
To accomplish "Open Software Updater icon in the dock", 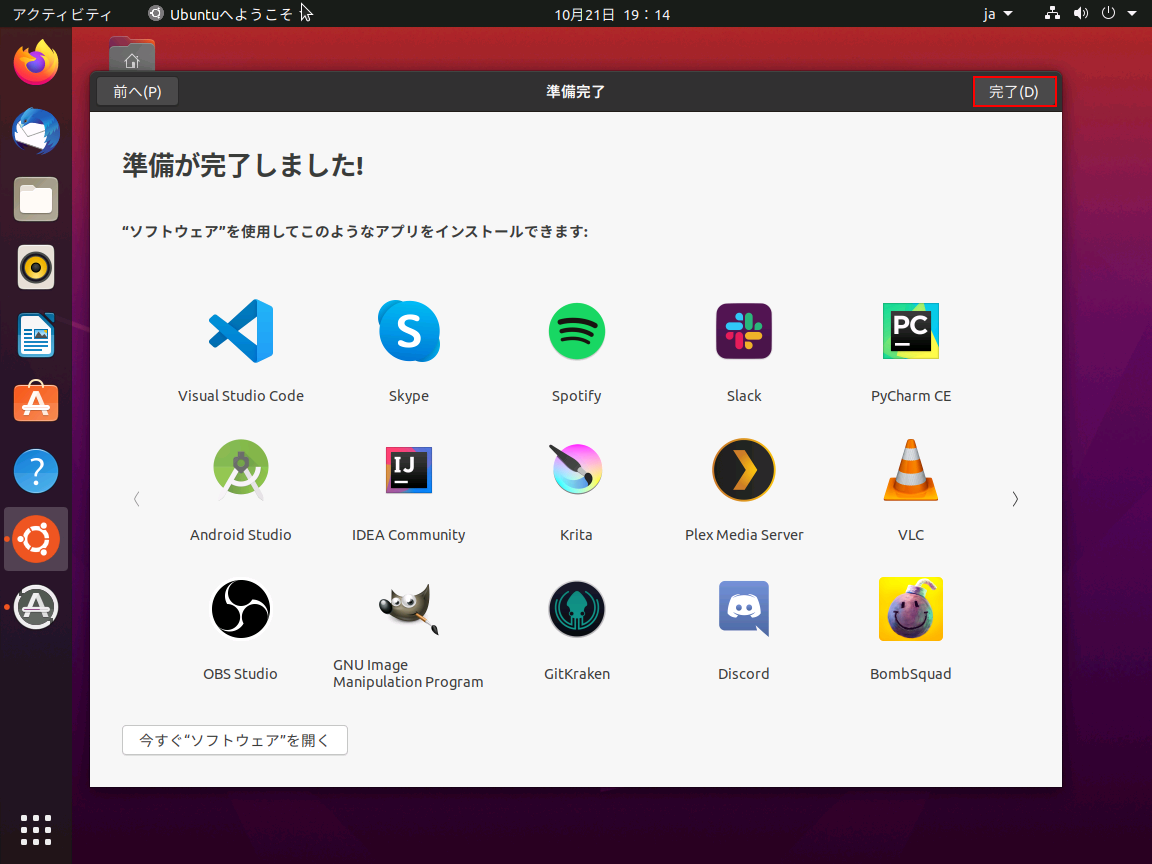I will click(36, 607).
